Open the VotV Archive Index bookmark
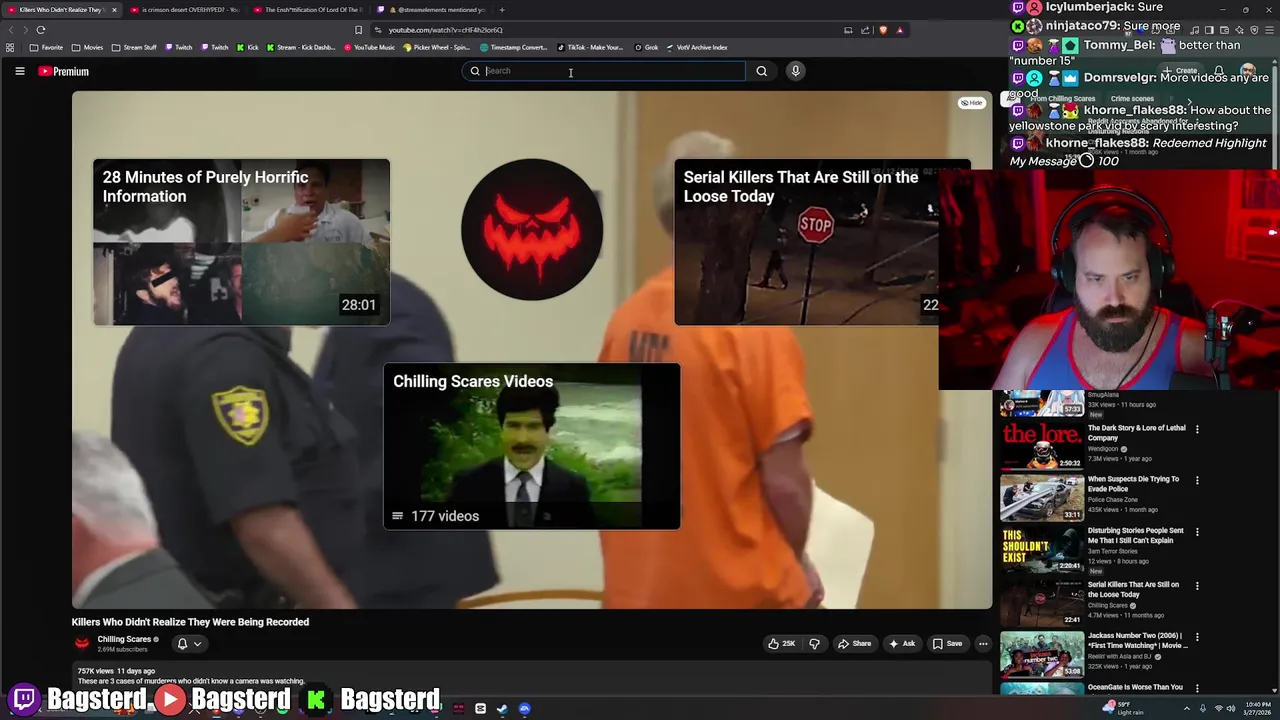This screenshot has width=1280, height=720. click(696, 47)
